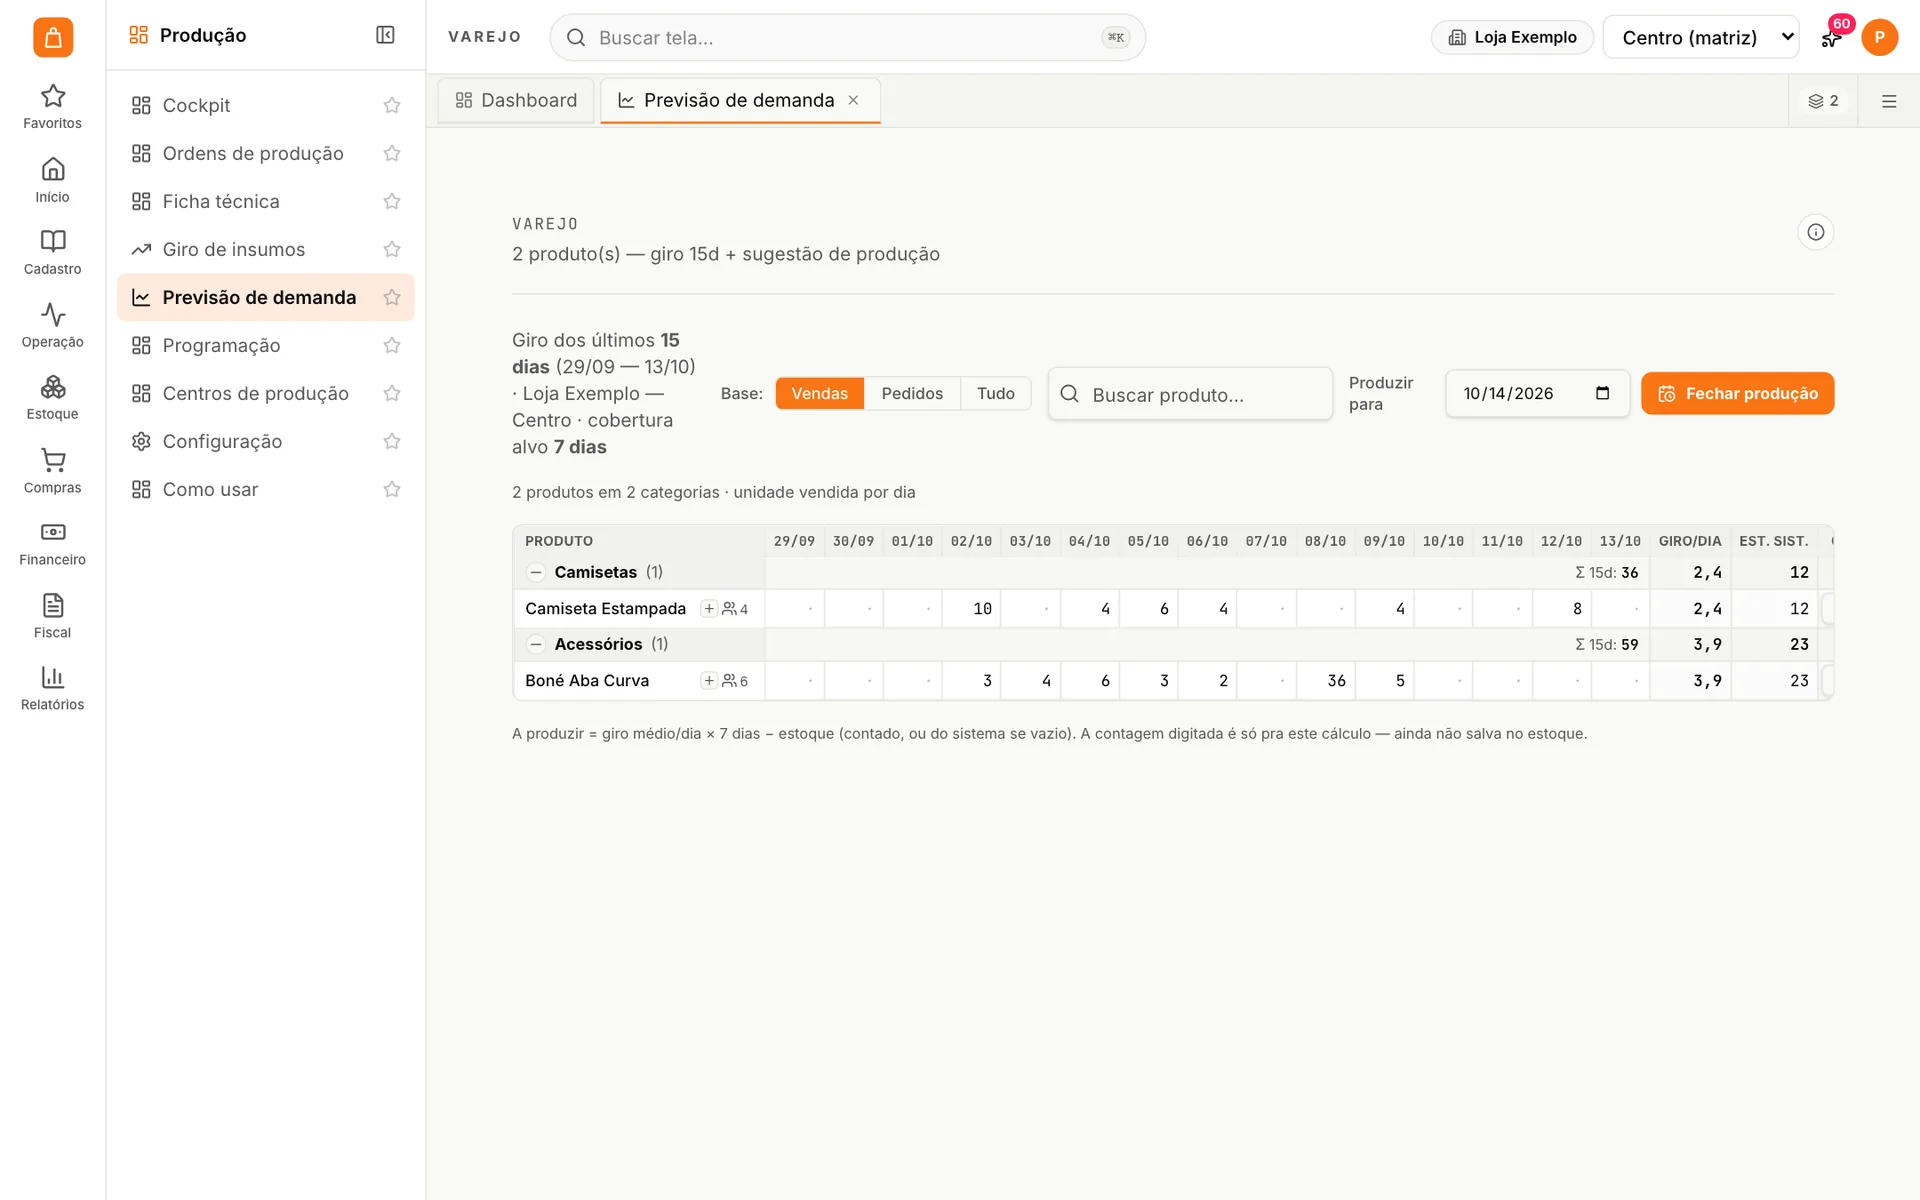
Task: Favorite the Cockpit menu item
Action: [x=392, y=105]
